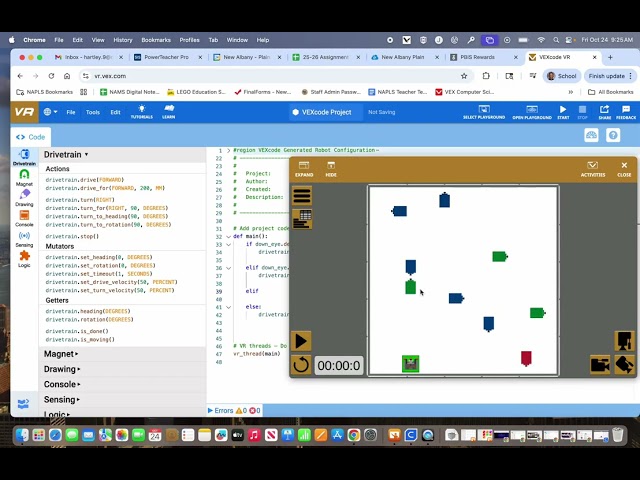
Task: Switch to the Code tab
Action: click(31, 137)
